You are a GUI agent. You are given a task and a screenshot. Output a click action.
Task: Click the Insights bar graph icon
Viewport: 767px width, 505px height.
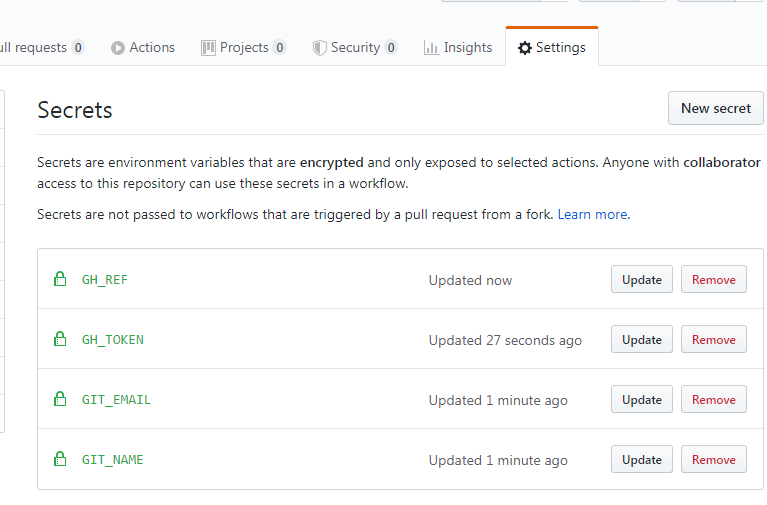431,48
